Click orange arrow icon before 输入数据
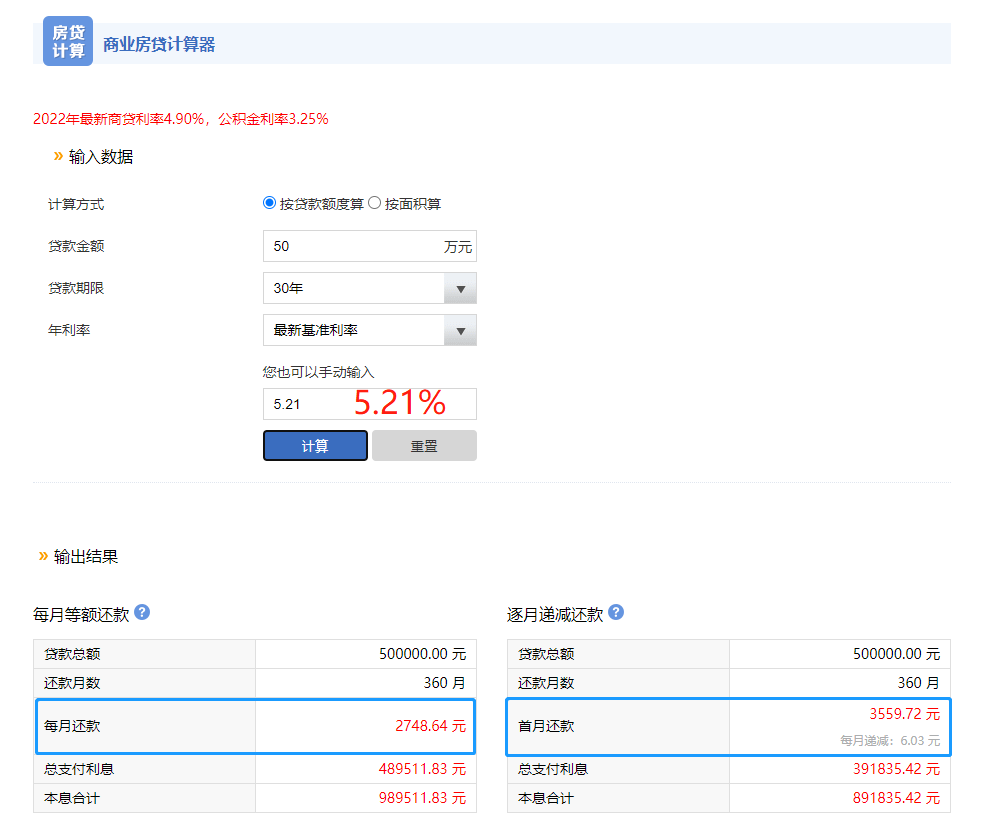981x826 pixels. click(58, 156)
